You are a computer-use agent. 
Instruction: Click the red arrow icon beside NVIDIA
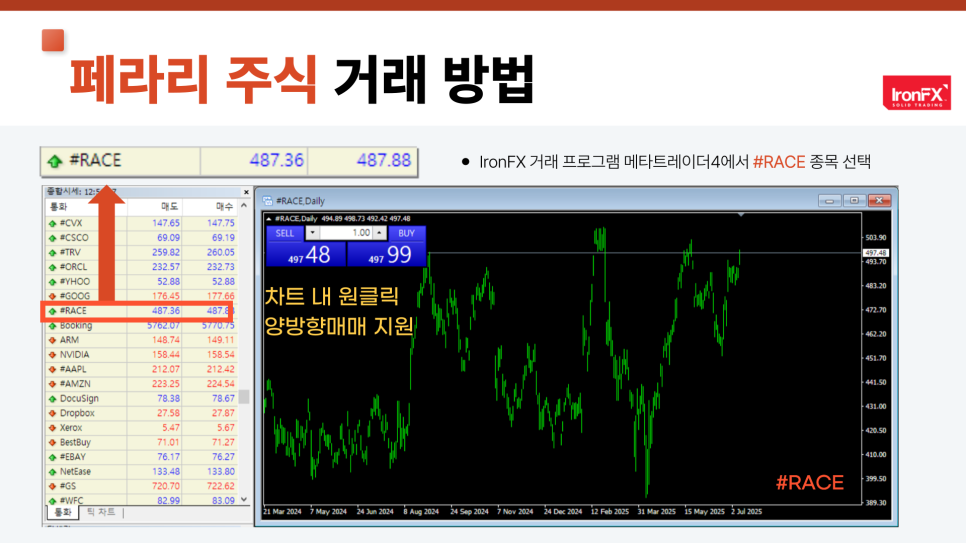(52, 355)
